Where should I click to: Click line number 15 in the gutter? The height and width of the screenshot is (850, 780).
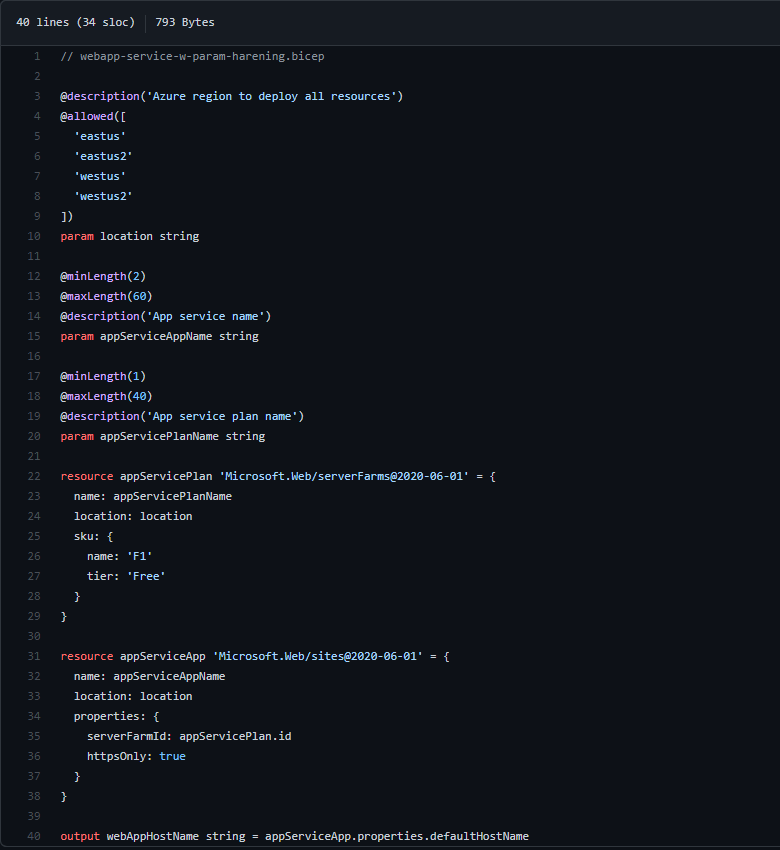[34, 336]
